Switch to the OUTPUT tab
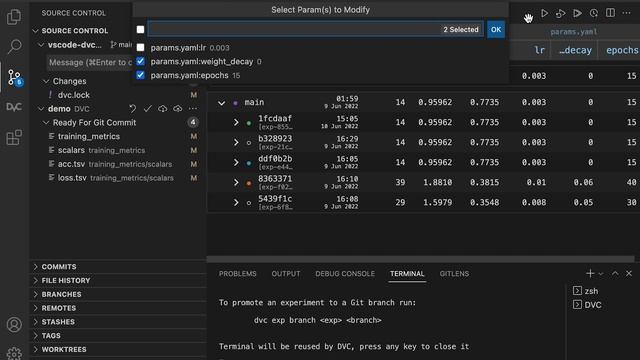 (286, 273)
